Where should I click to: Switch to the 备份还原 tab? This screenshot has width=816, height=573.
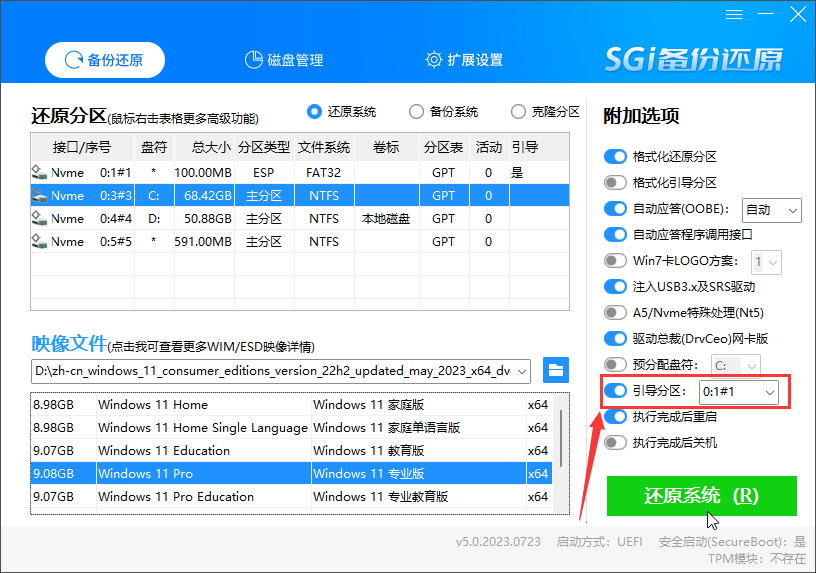click(105, 60)
